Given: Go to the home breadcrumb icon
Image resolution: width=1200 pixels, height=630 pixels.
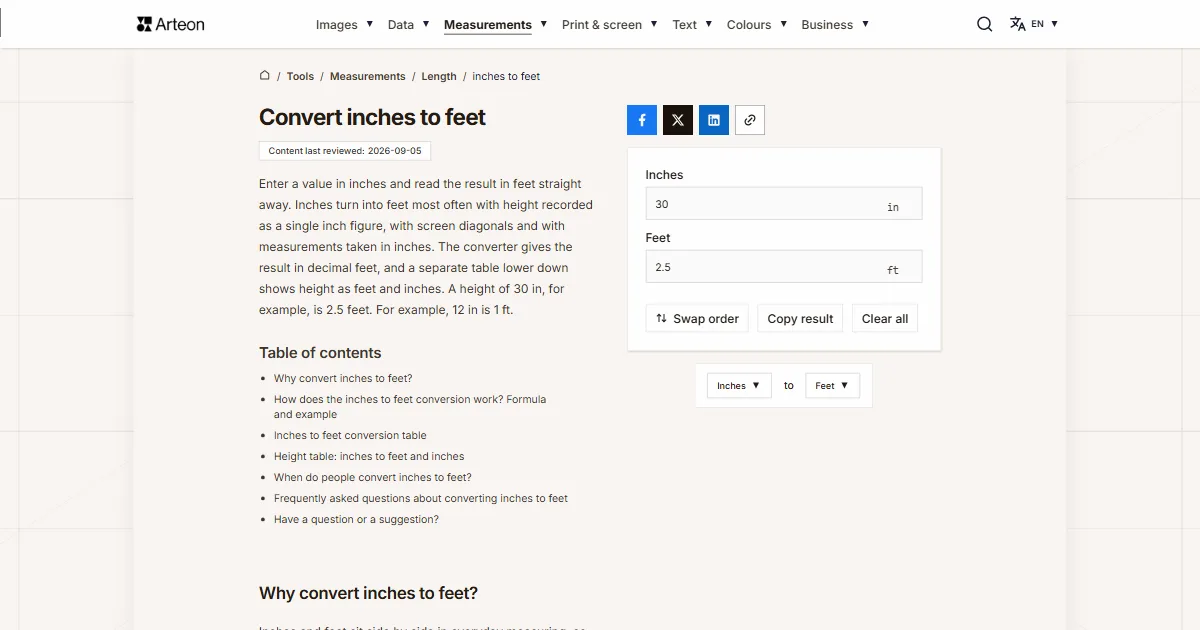Looking at the screenshot, I should pyautogui.click(x=265, y=75).
